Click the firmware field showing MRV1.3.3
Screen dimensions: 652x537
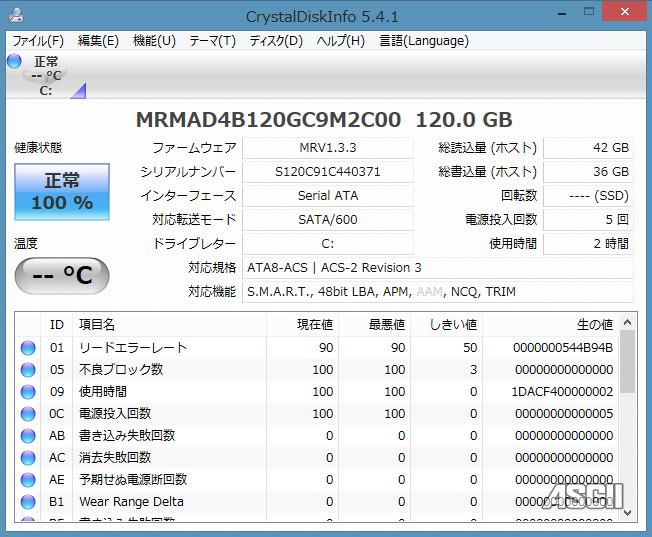[x=327, y=148]
